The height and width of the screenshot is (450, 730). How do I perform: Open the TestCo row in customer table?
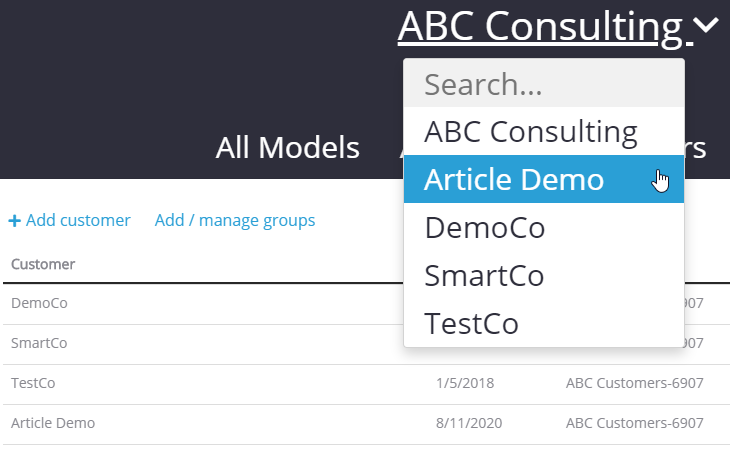[x=366, y=383]
